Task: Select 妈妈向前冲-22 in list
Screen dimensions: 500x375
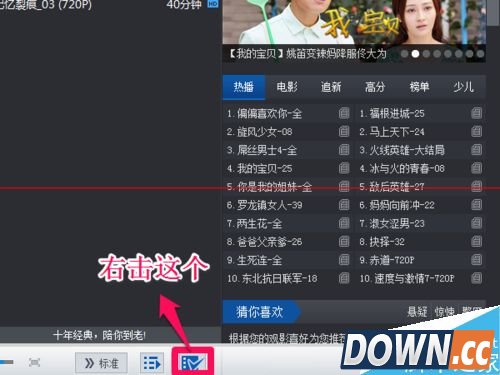Action: pos(397,205)
